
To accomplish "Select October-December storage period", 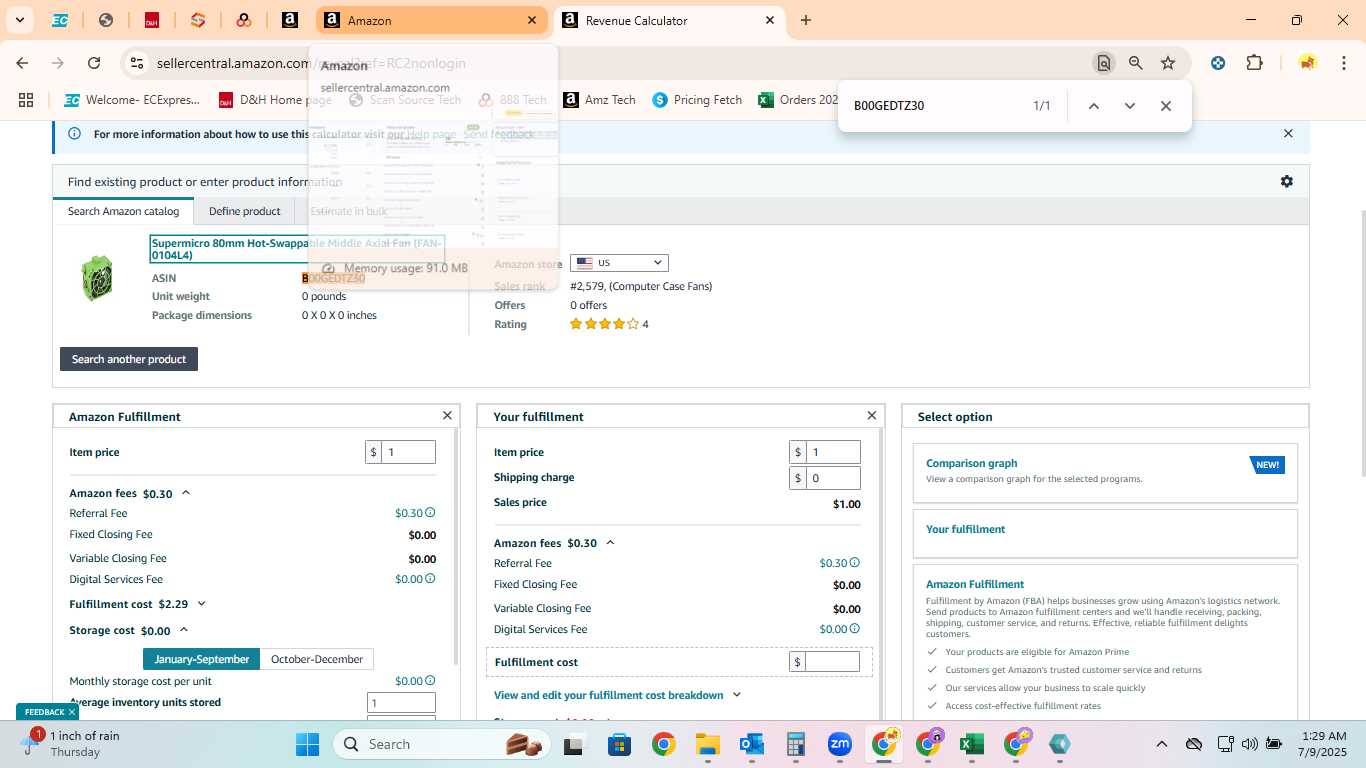I will [317, 659].
